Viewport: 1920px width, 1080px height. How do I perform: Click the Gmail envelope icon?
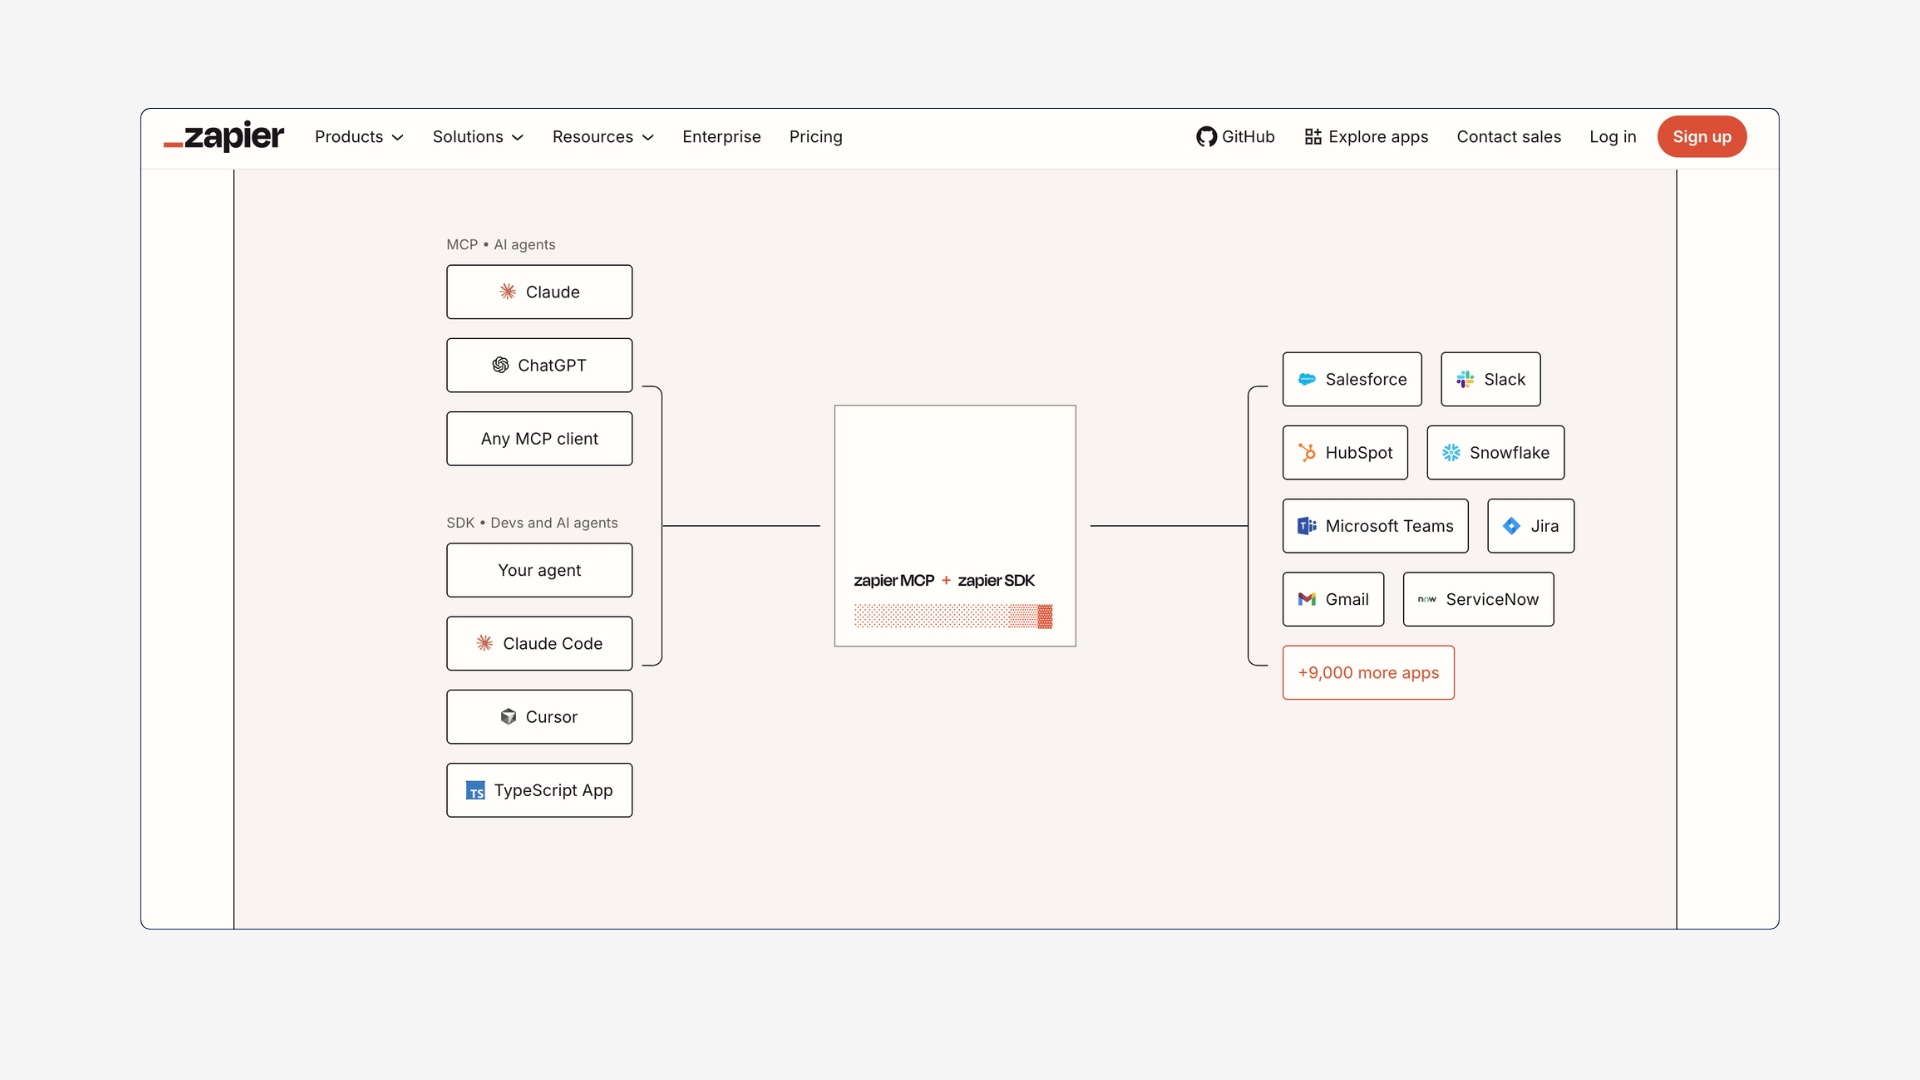(1307, 599)
